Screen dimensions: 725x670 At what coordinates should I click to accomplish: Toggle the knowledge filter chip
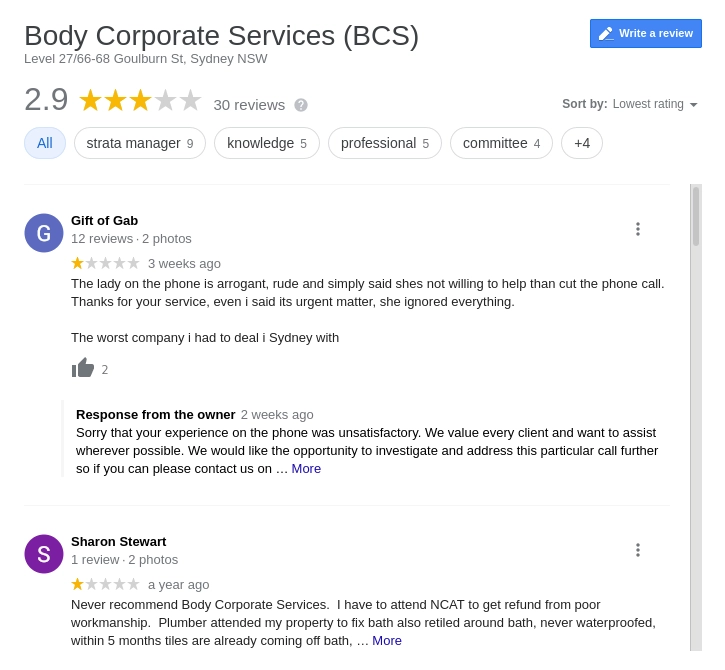[x=267, y=143]
